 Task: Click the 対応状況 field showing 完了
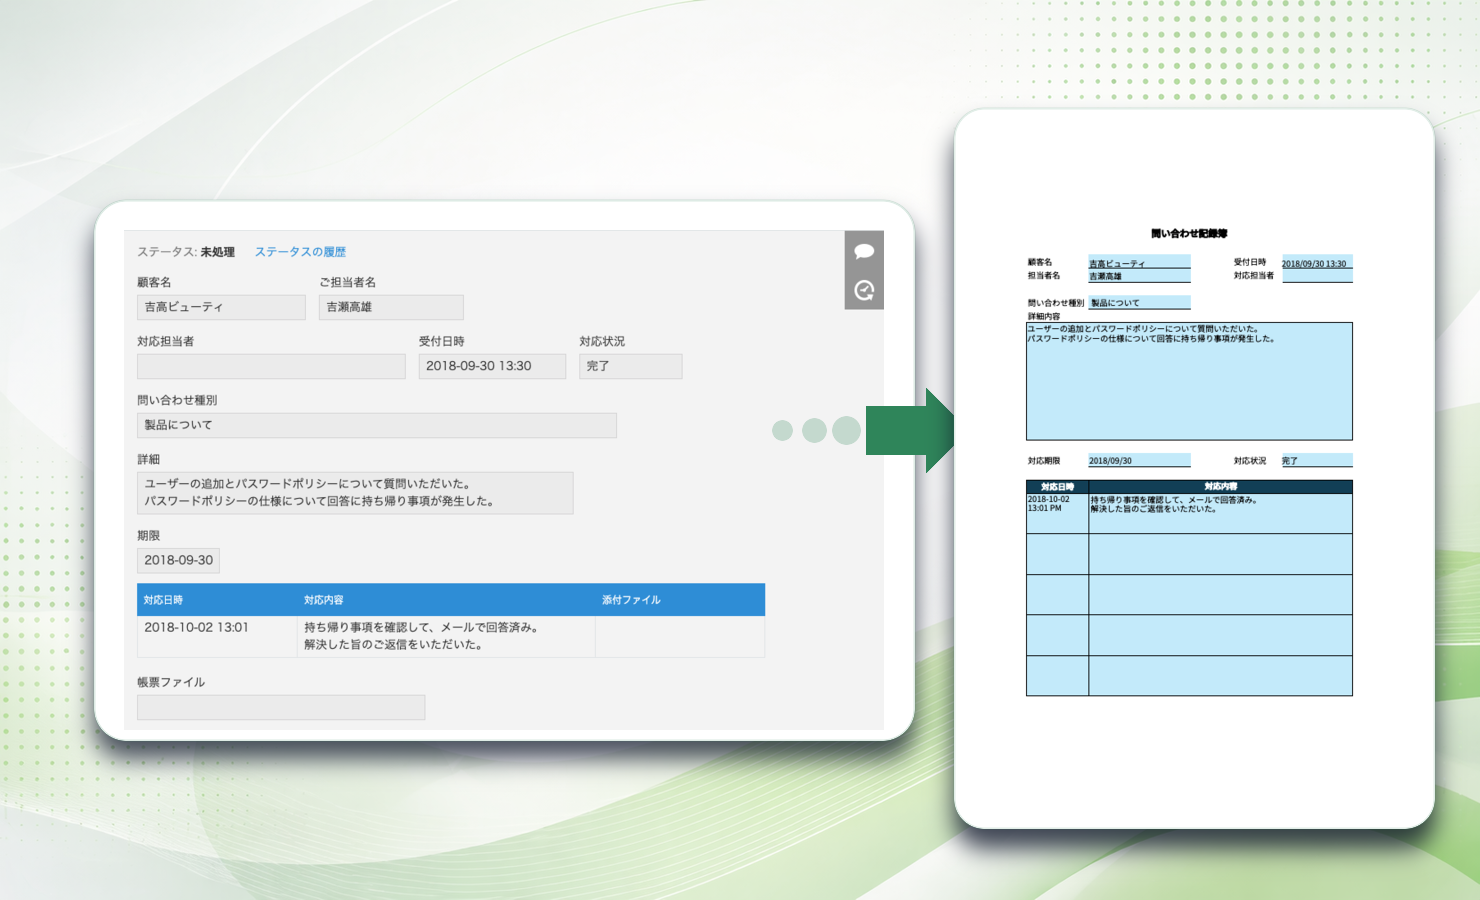pos(630,366)
